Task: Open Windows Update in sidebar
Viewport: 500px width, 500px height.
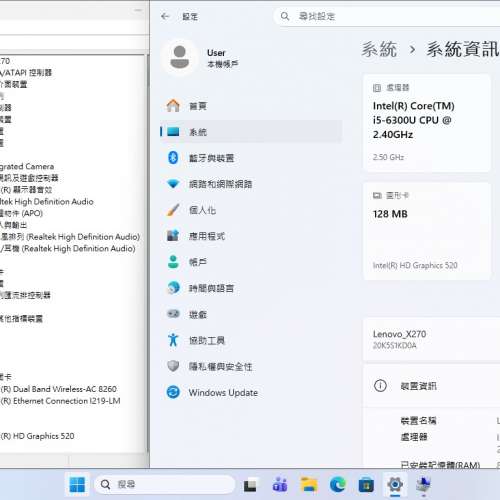Action: tap(251, 392)
